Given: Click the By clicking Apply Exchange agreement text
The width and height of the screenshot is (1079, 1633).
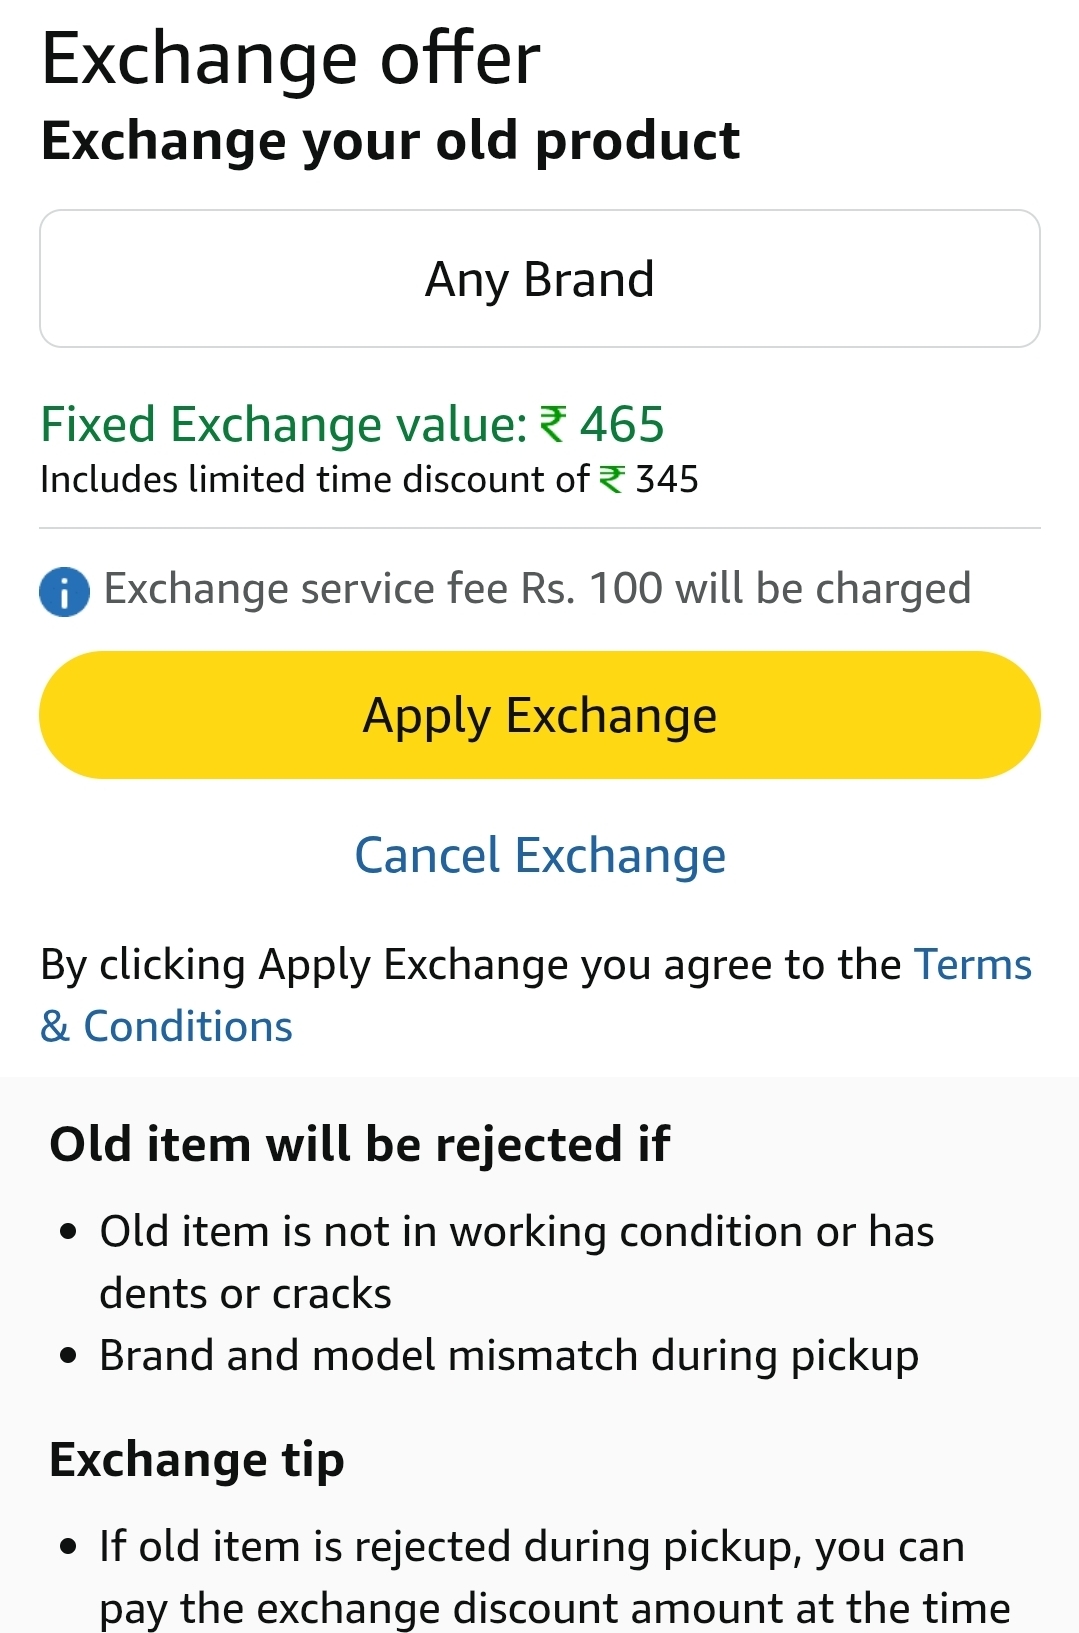Looking at the screenshot, I should click(470, 966).
